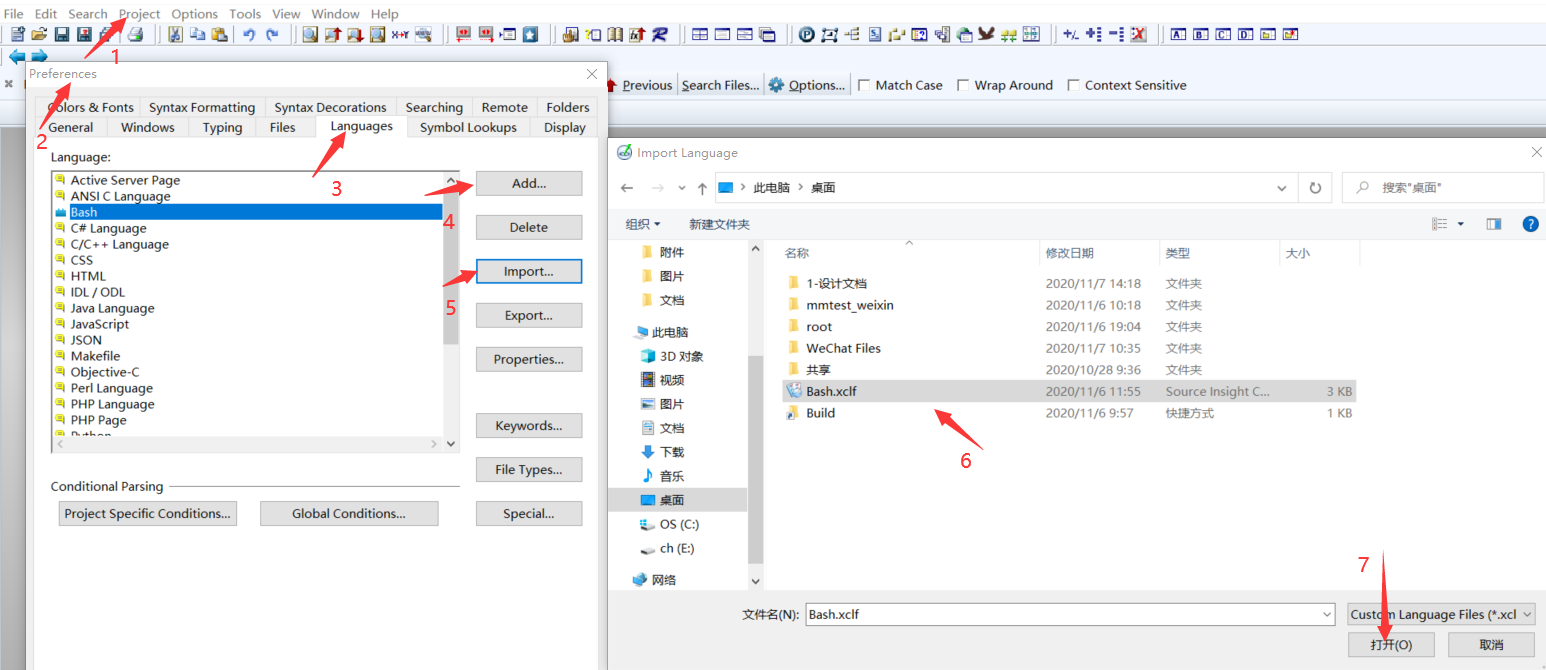Enable the Match Case checkbox
Viewport: 1546px width, 670px height.
864,85
